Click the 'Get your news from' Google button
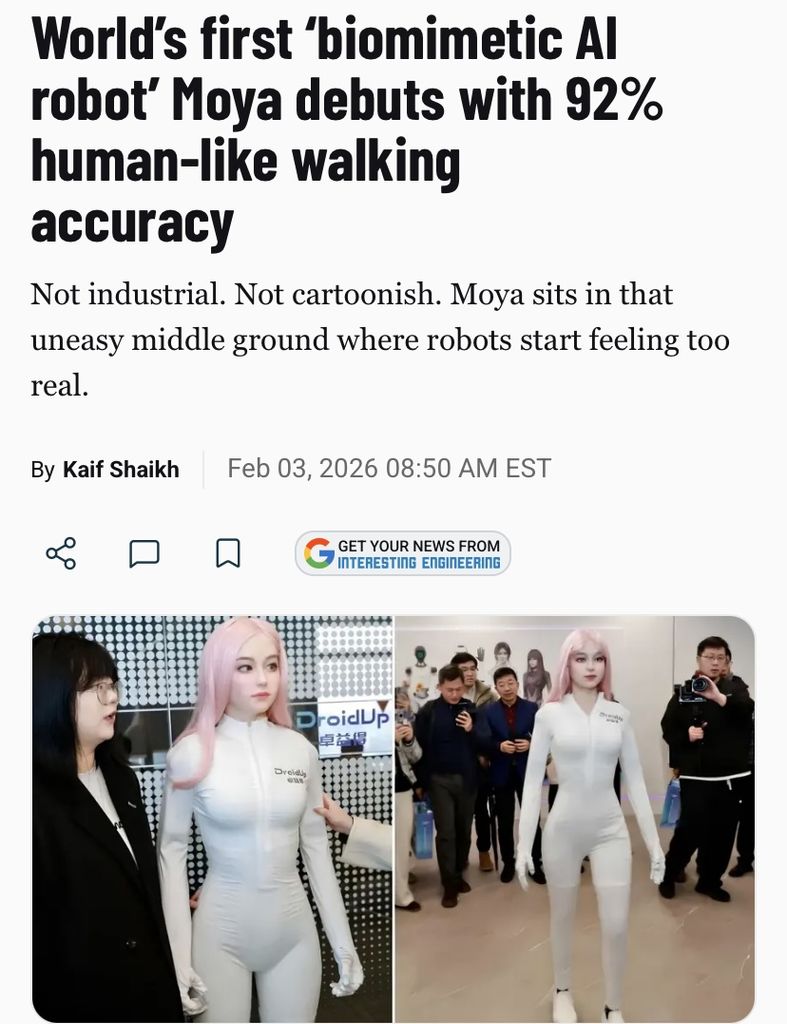 point(402,553)
